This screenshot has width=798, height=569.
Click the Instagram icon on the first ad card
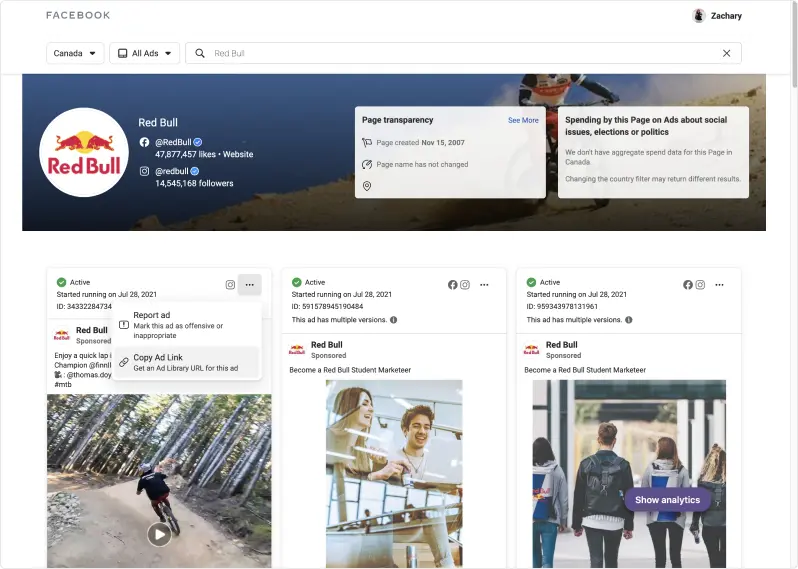230,285
